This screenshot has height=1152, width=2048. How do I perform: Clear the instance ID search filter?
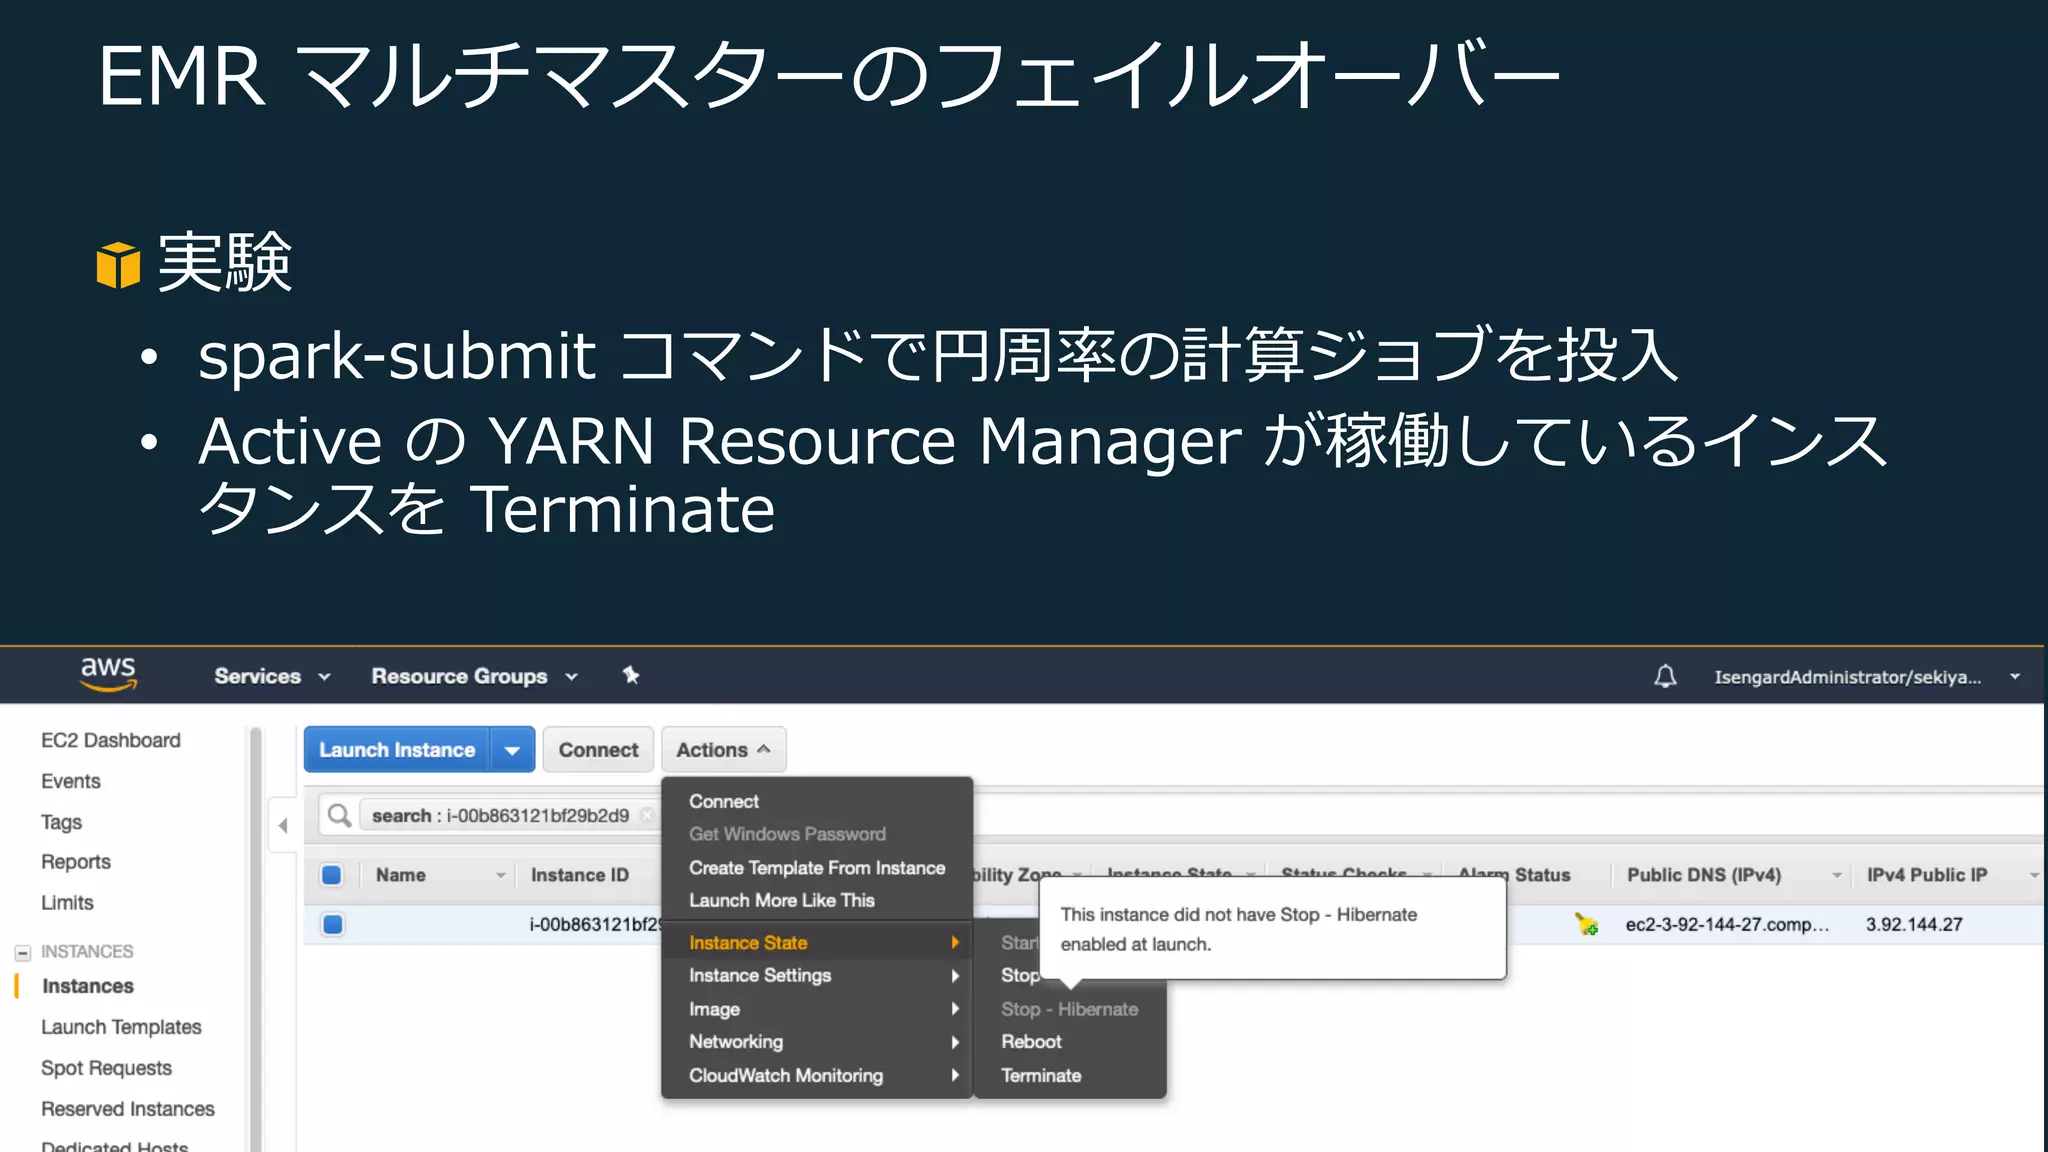point(647,815)
